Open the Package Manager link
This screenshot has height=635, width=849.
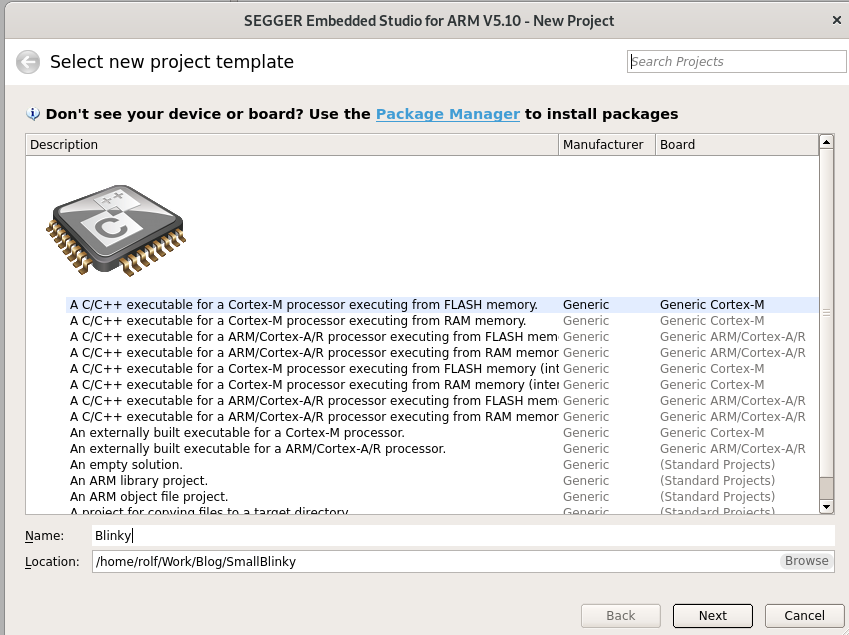[x=448, y=114]
